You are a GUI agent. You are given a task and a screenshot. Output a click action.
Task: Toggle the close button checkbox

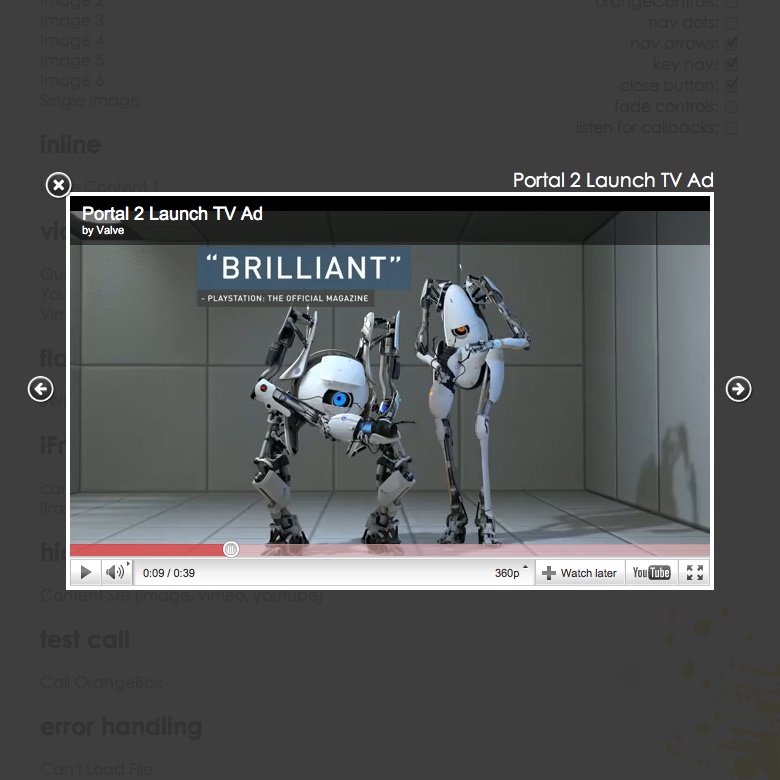tap(731, 85)
